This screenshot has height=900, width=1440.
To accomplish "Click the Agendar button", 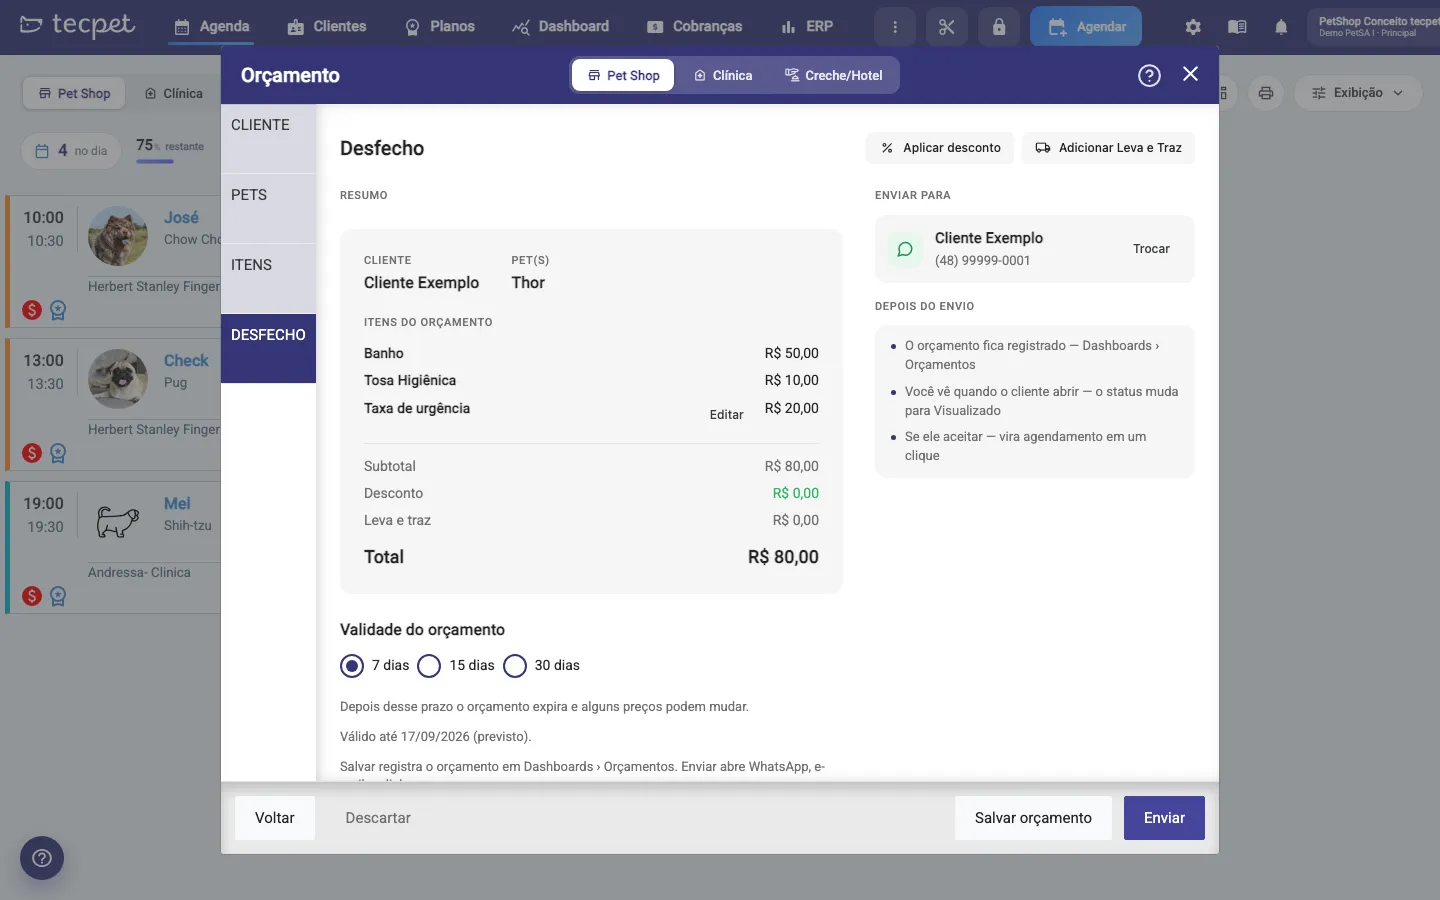I will [1086, 27].
